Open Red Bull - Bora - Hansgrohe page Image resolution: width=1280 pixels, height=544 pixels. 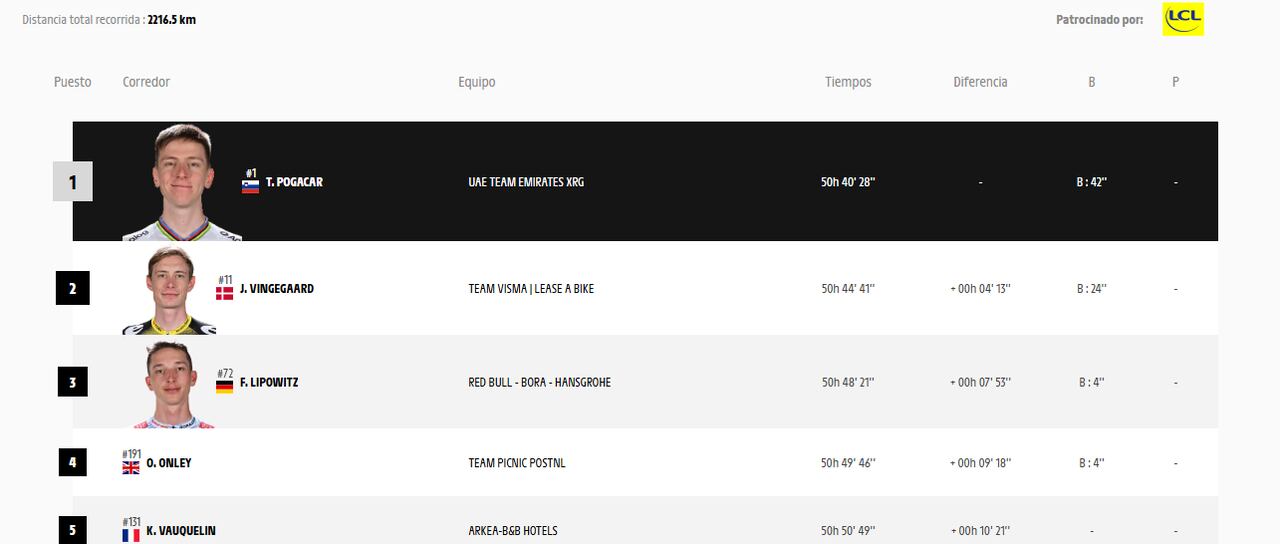(539, 382)
